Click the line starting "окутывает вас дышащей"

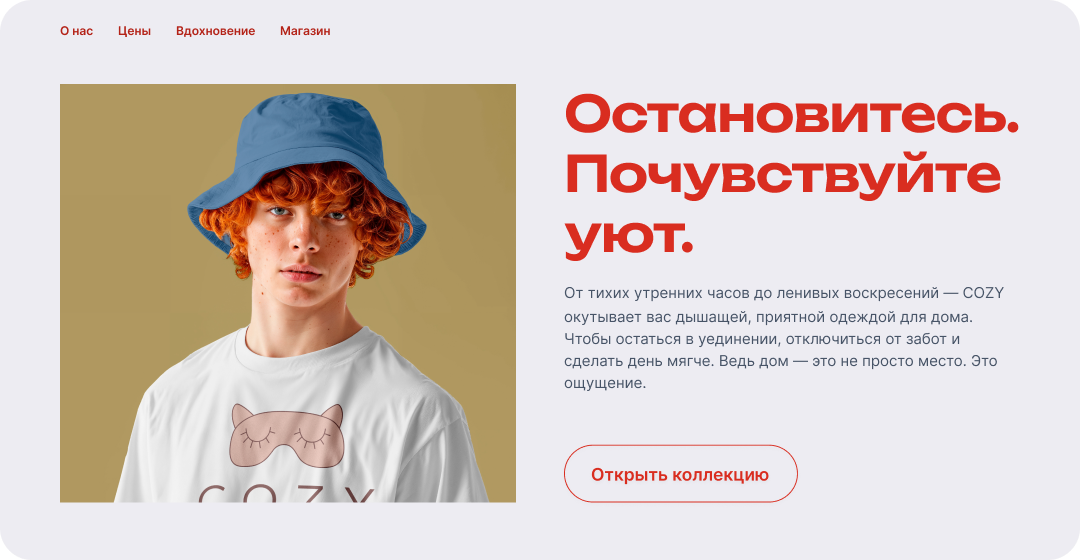click(x=769, y=318)
